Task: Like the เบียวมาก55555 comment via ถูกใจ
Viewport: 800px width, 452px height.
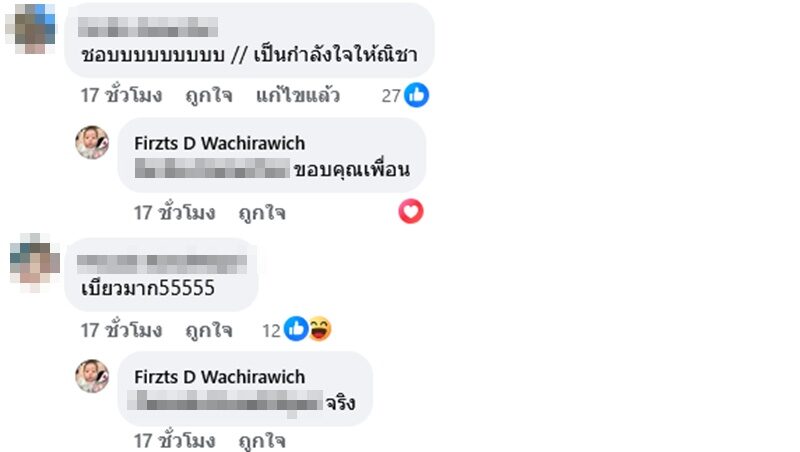Action: [209, 330]
